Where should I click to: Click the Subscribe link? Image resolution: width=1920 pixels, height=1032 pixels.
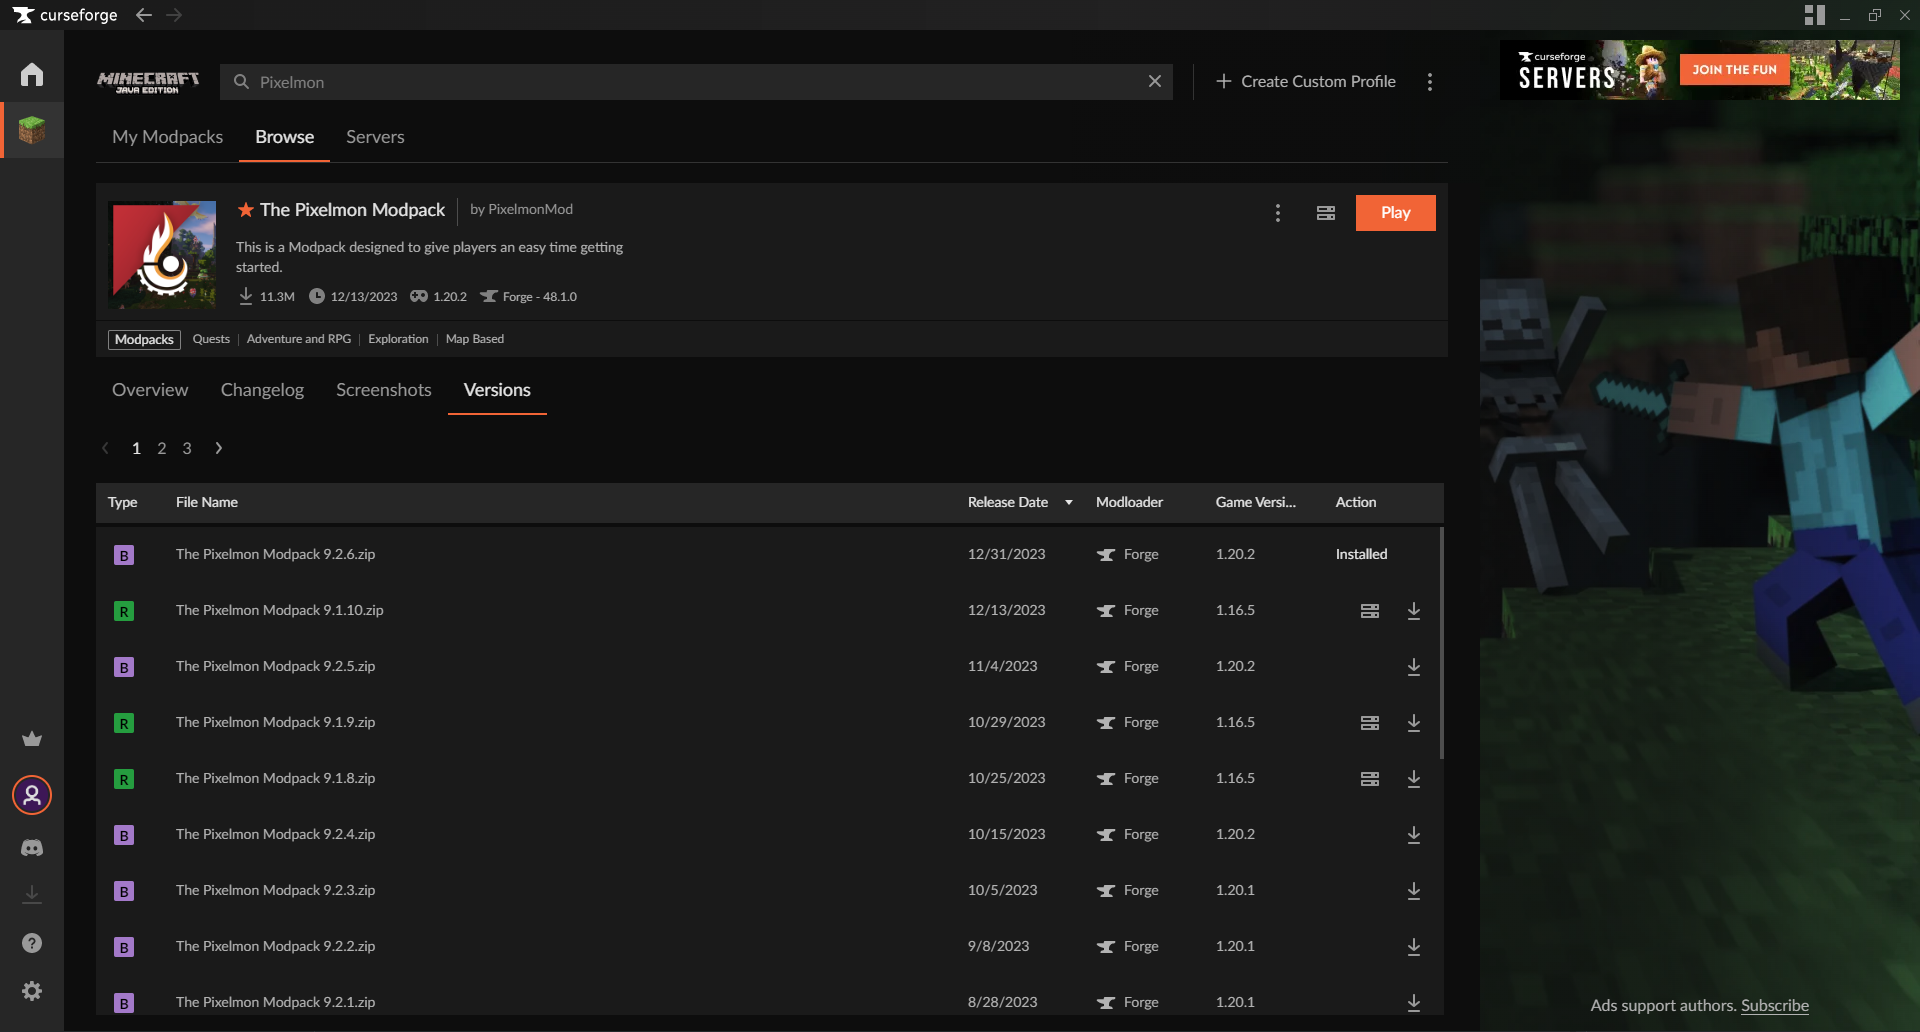(x=1774, y=1006)
